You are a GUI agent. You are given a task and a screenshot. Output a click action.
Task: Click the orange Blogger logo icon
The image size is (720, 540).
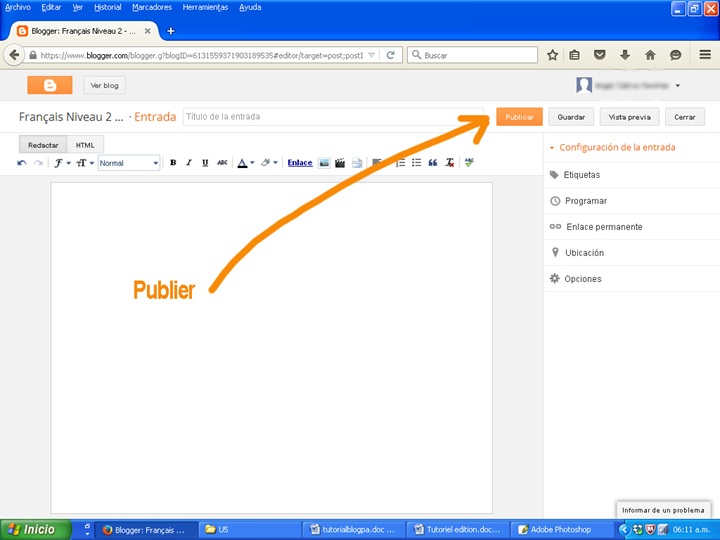pyautogui.click(x=50, y=85)
